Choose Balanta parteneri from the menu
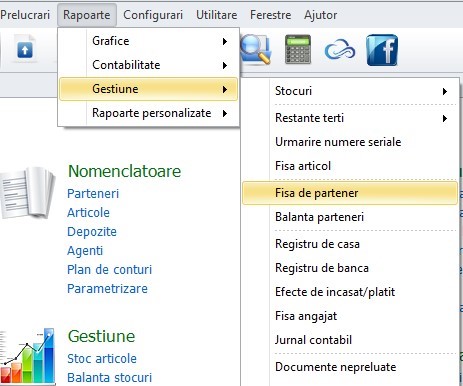 [350, 217]
